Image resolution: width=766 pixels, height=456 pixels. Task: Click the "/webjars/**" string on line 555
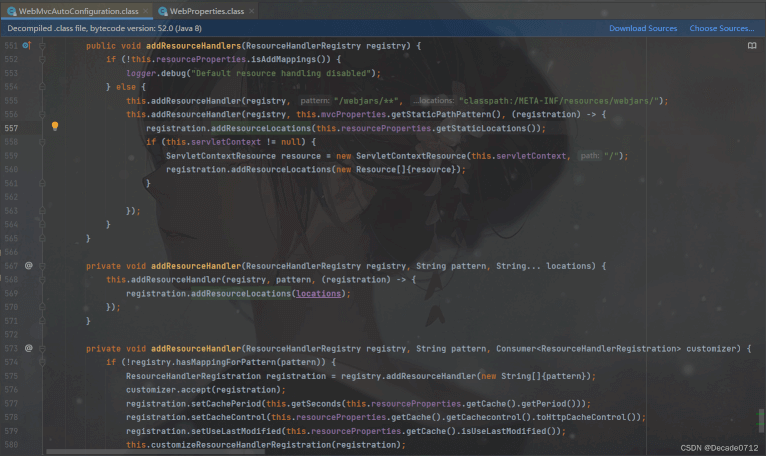coord(366,101)
